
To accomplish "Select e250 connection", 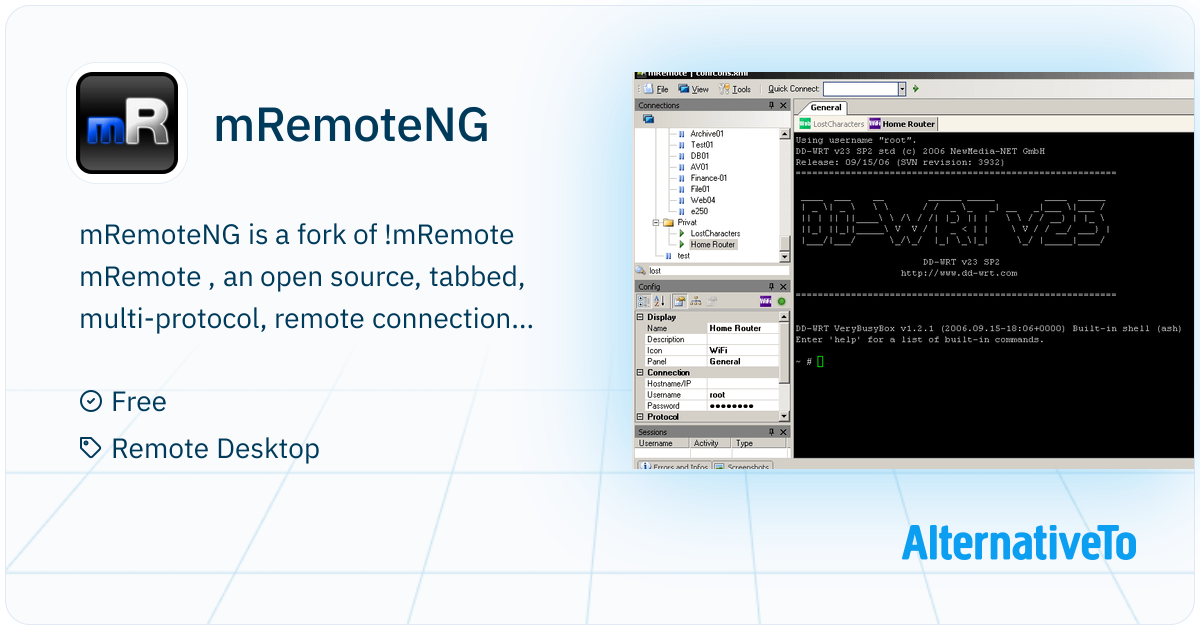I will coord(699,211).
